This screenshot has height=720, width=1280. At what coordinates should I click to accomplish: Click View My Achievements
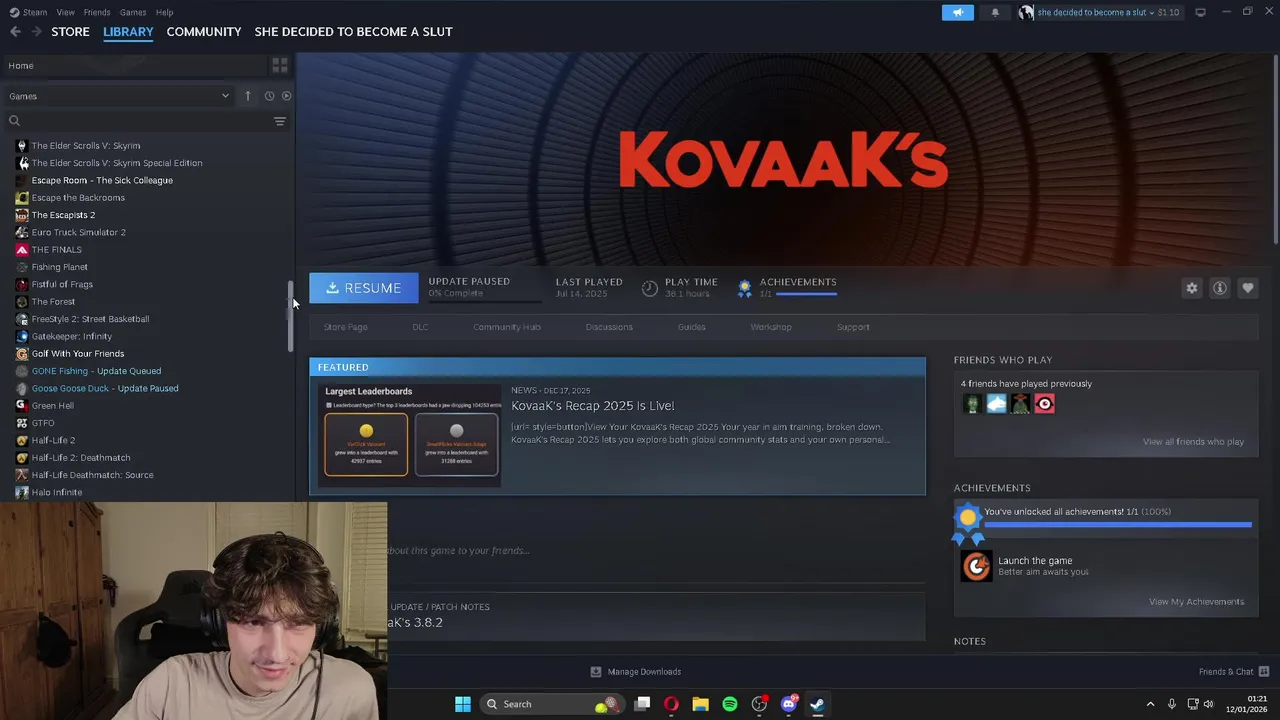pos(1196,602)
